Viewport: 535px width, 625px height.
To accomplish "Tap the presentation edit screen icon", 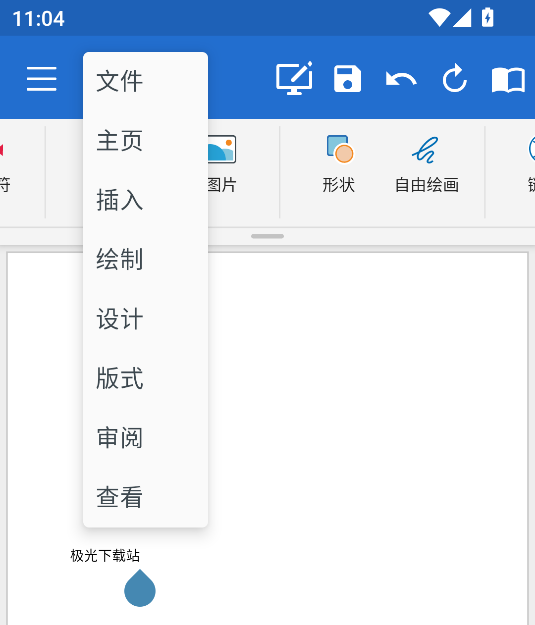I will [294, 78].
